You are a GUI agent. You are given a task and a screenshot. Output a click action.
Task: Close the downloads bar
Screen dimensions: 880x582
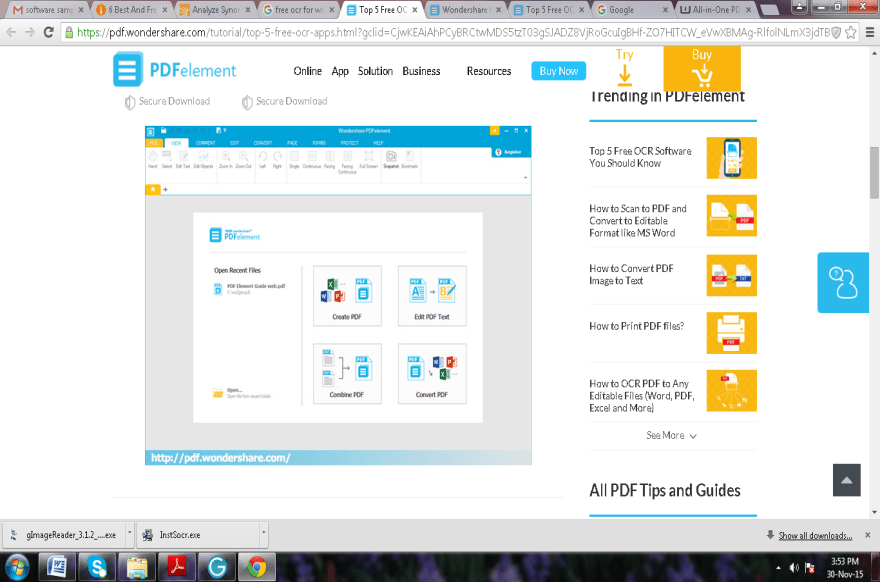(868, 535)
